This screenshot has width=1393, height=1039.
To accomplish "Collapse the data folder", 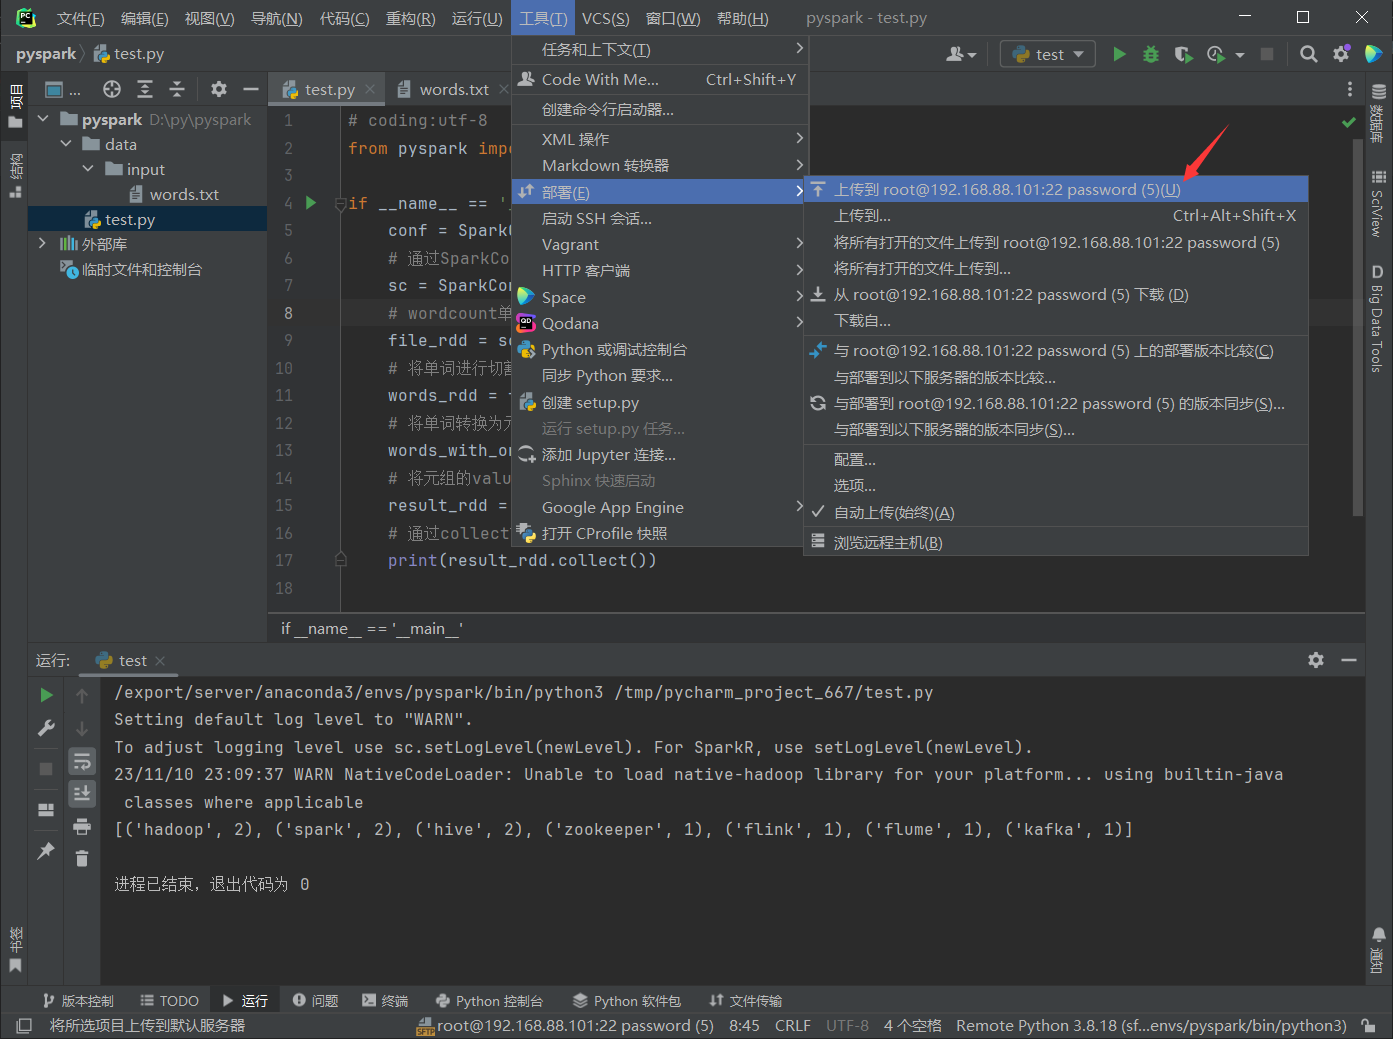I will click(66, 144).
